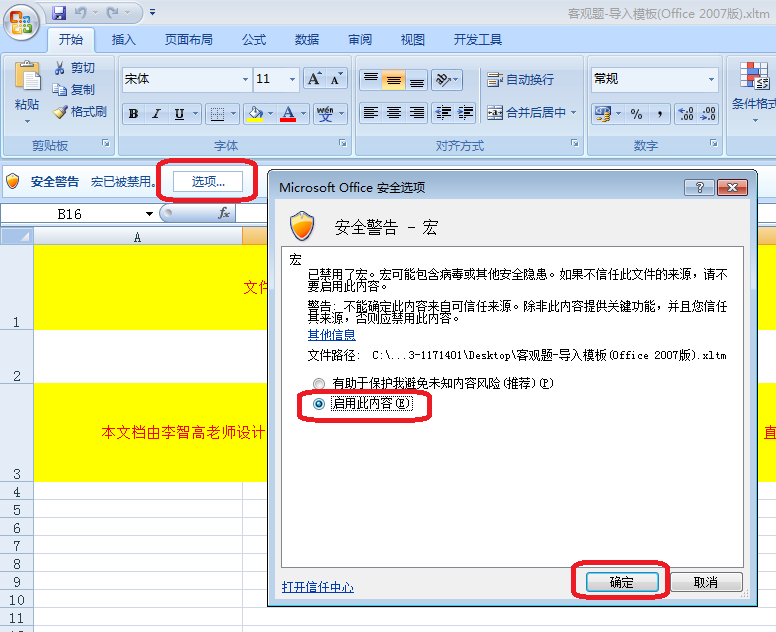The height and width of the screenshot is (632, 776).
Task: Open the 剪贴板 group dialog launcher
Action: point(105,143)
